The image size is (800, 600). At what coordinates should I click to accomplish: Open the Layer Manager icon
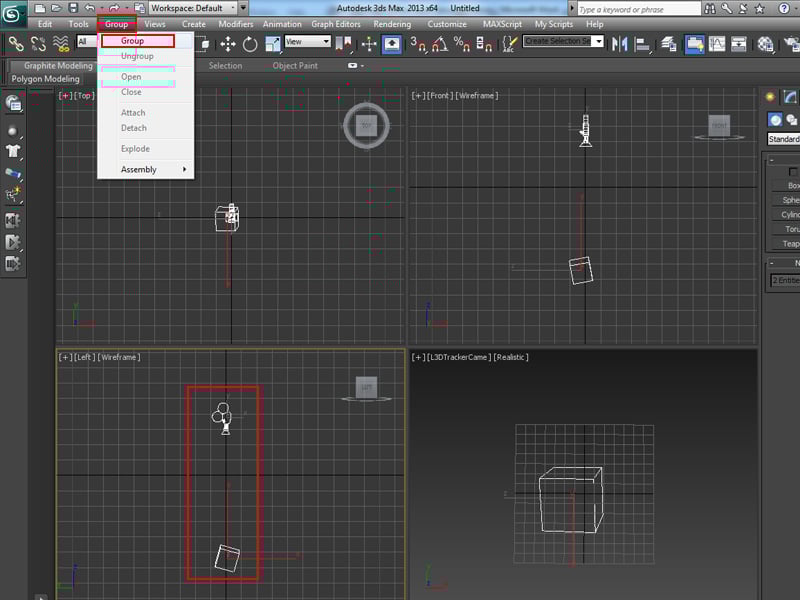[669, 44]
